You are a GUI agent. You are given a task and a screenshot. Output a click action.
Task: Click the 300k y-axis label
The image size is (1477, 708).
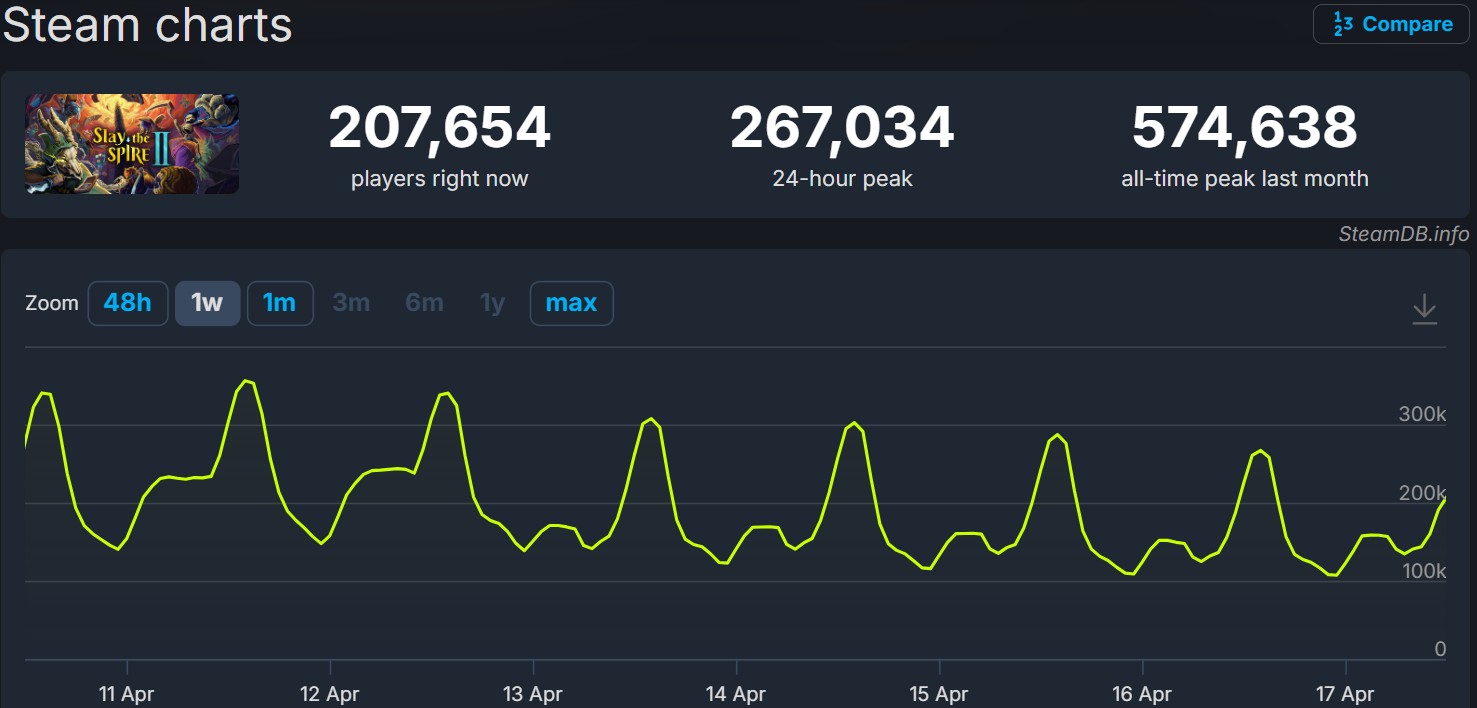tap(1421, 415)
